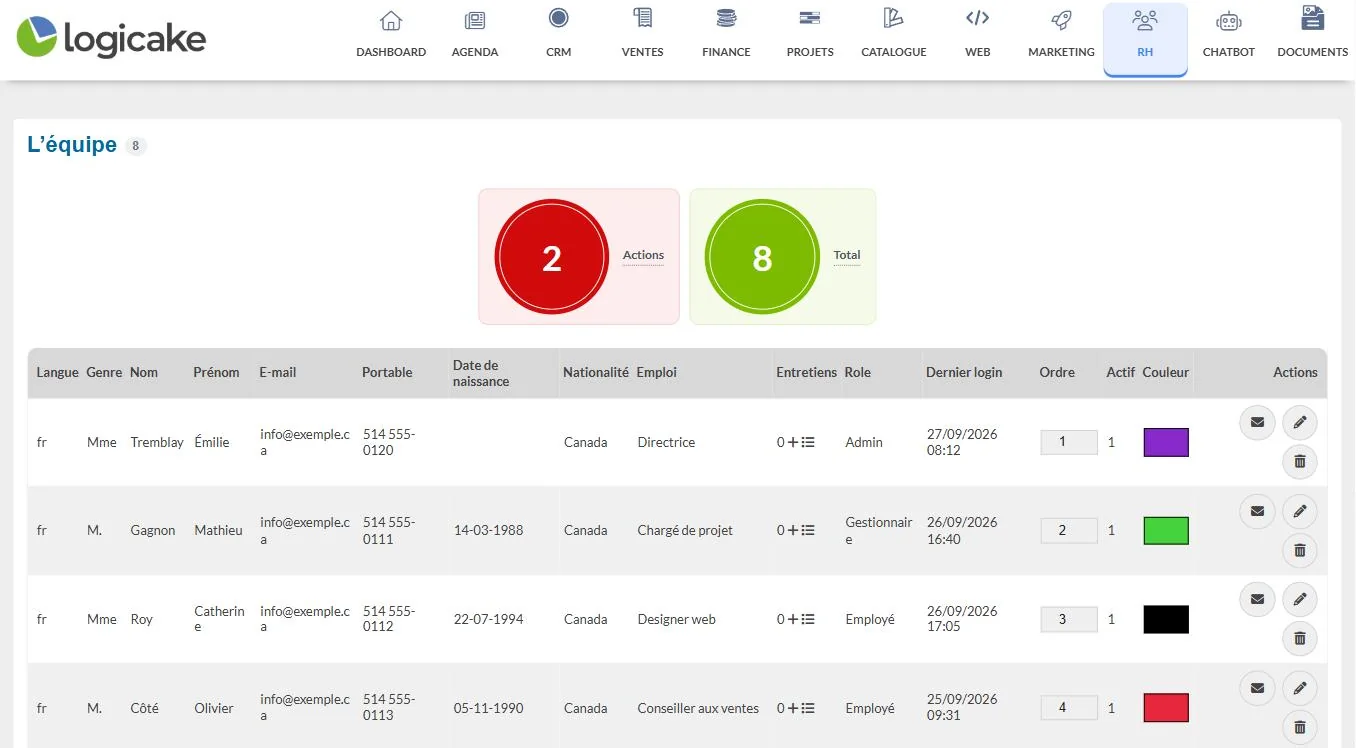Click the Dernier login column header

click(x=965, y=372)
